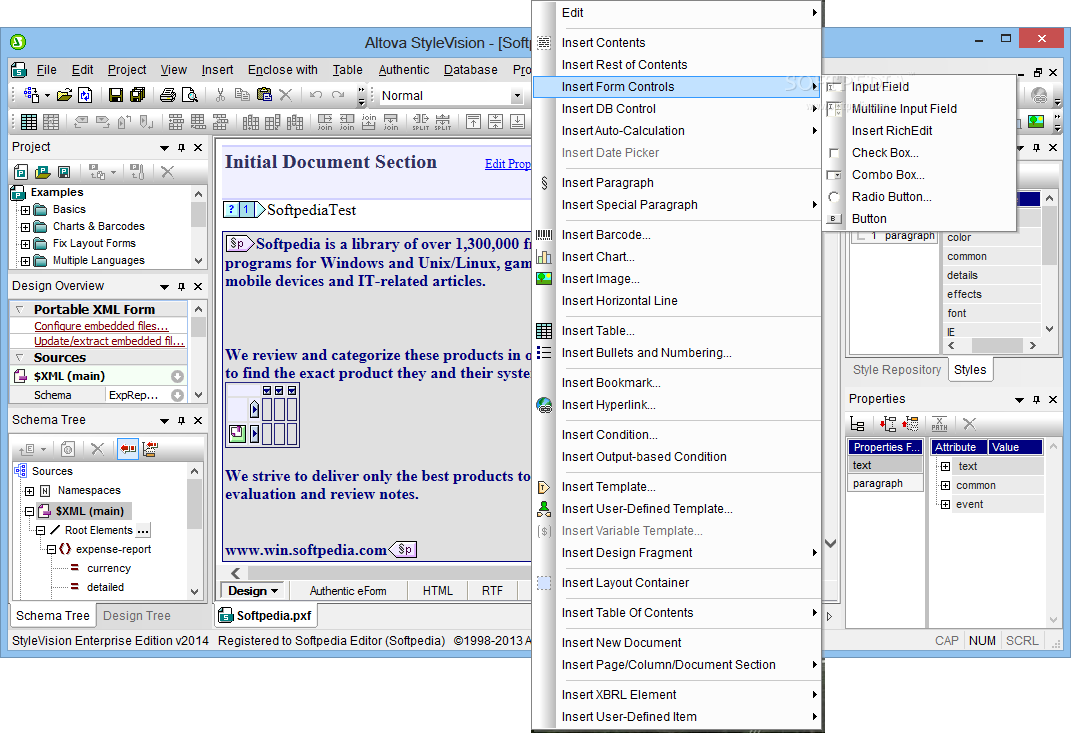The image size is (1071, 733).
Task: Click the Print toolbar icon
Action: [167, 95]
